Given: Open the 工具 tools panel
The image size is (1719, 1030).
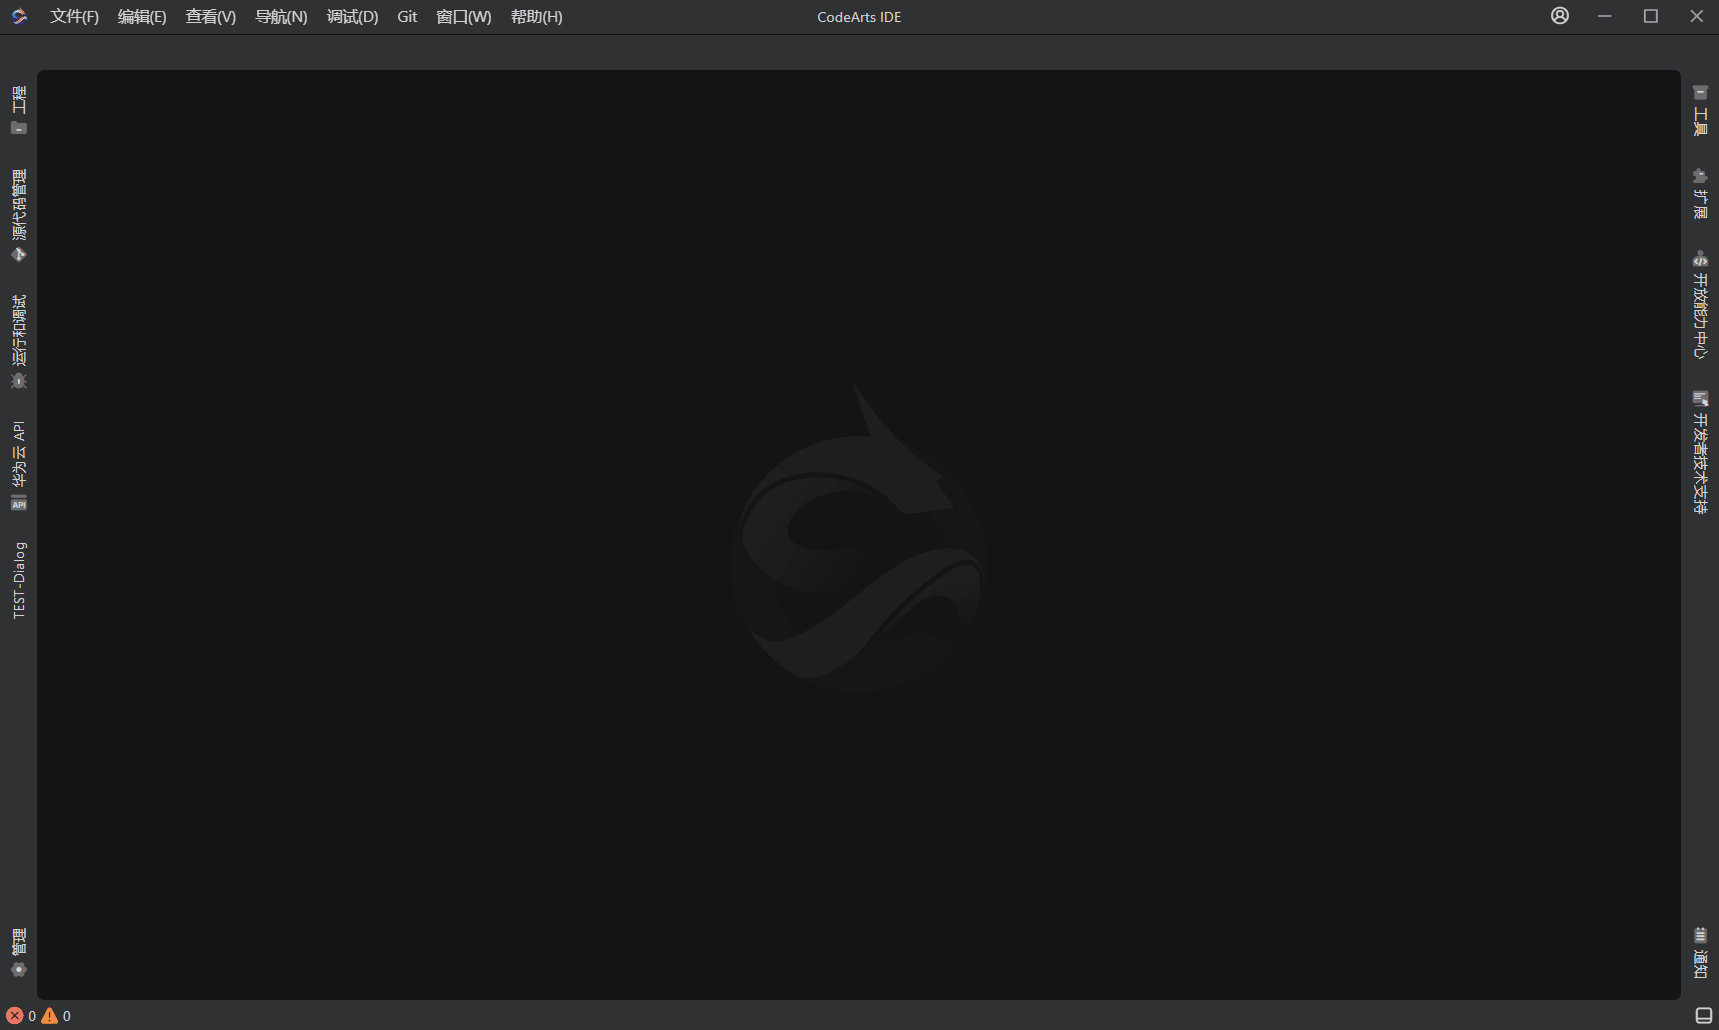Looking at the screenshot, I should (1700, 111).
